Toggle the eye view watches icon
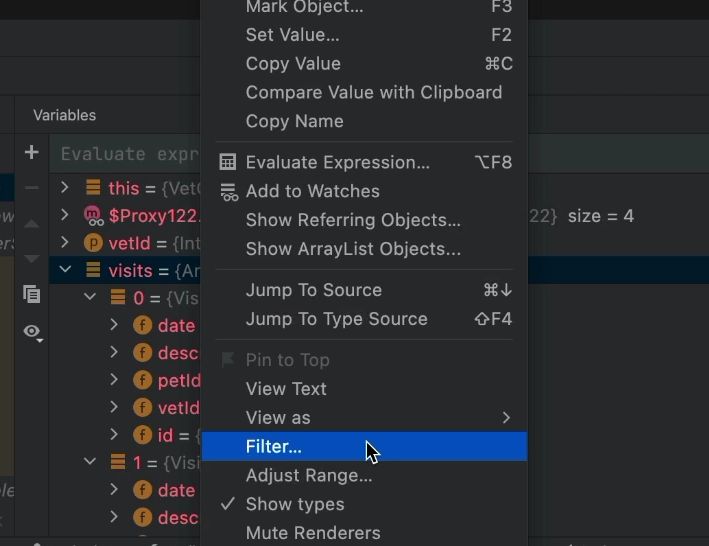This screenshot has height=546, width=709. click(32, 331)
